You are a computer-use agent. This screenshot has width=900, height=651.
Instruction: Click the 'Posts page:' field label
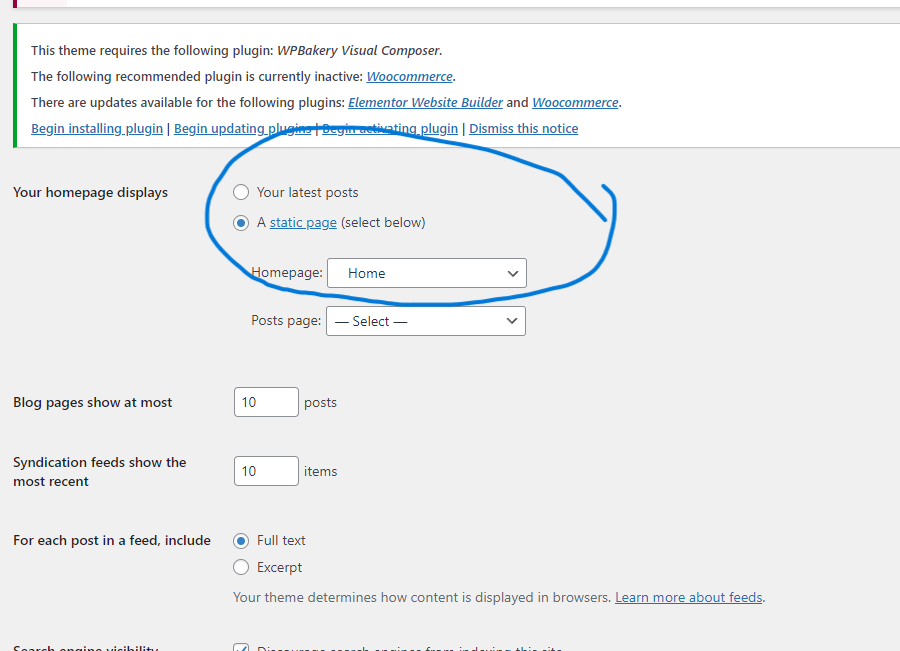(286, 321)
